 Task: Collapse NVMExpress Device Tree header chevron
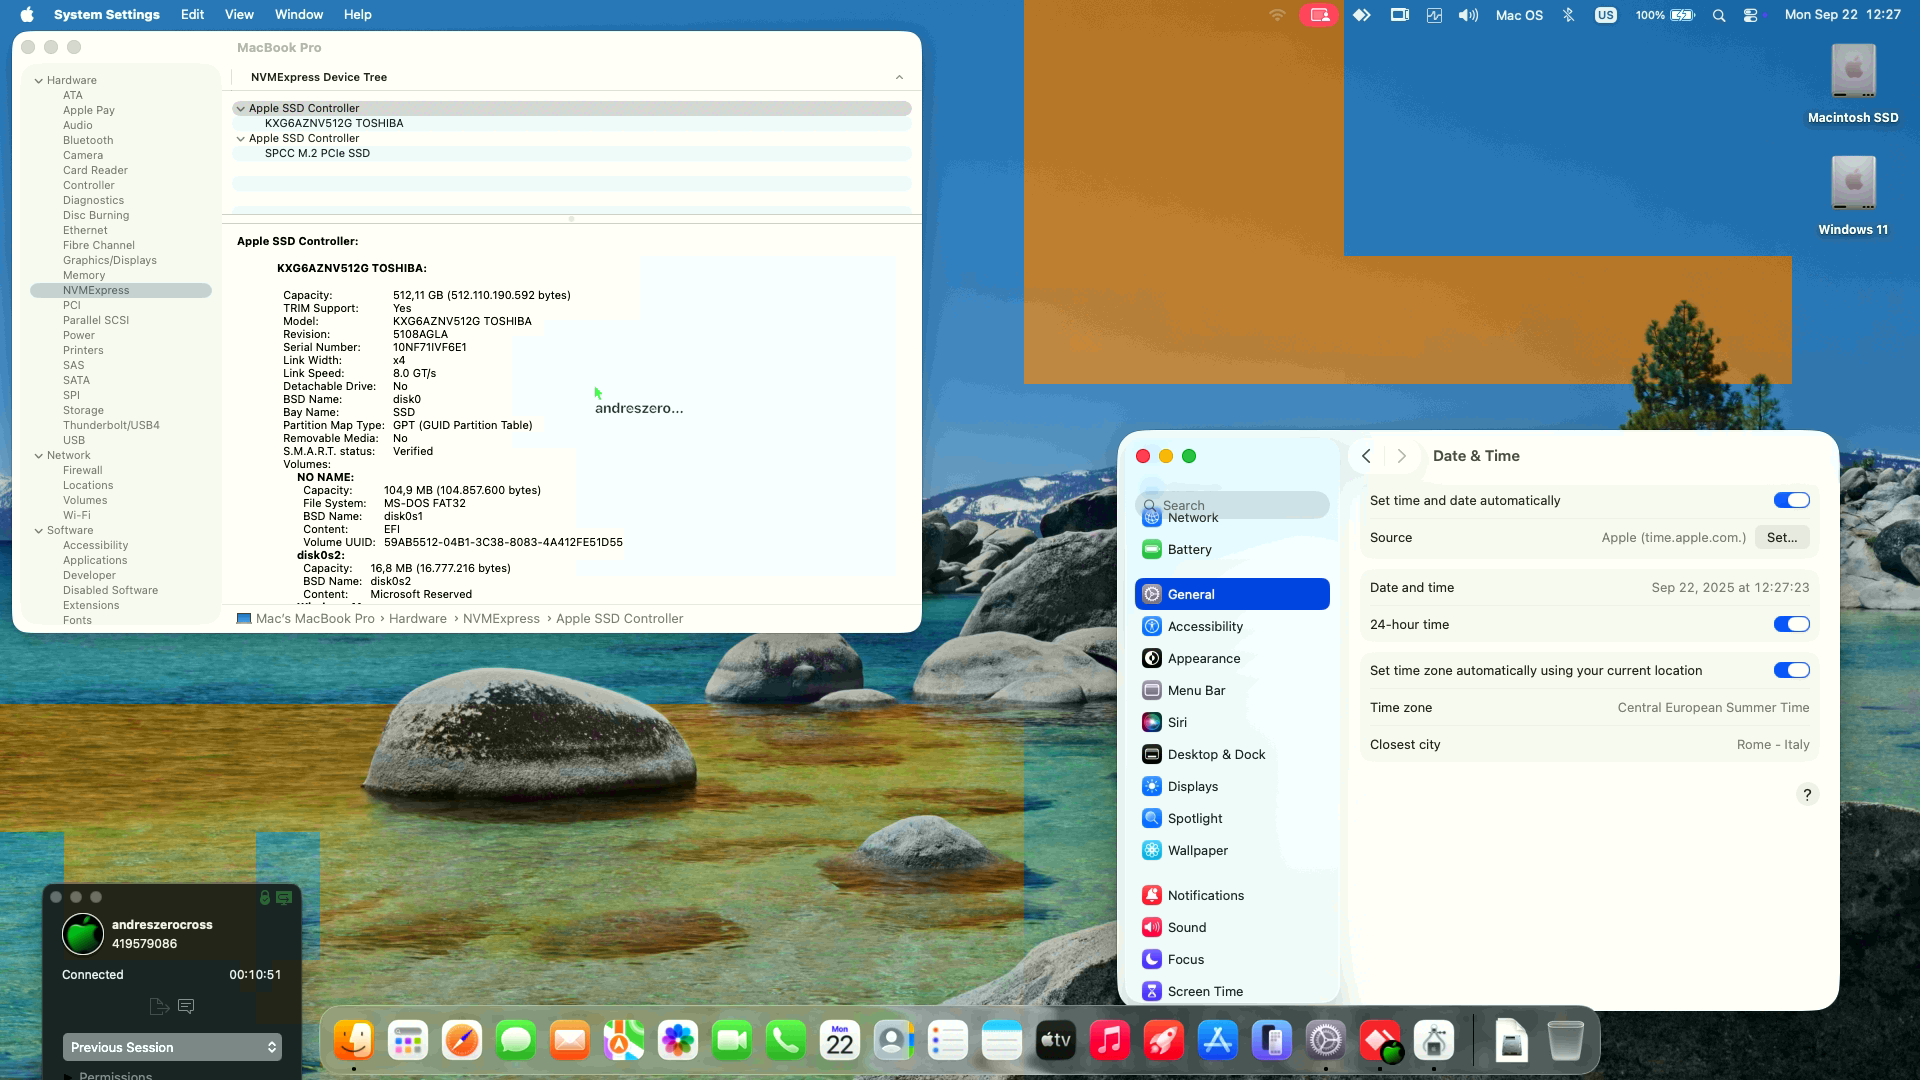pos(899,77)
